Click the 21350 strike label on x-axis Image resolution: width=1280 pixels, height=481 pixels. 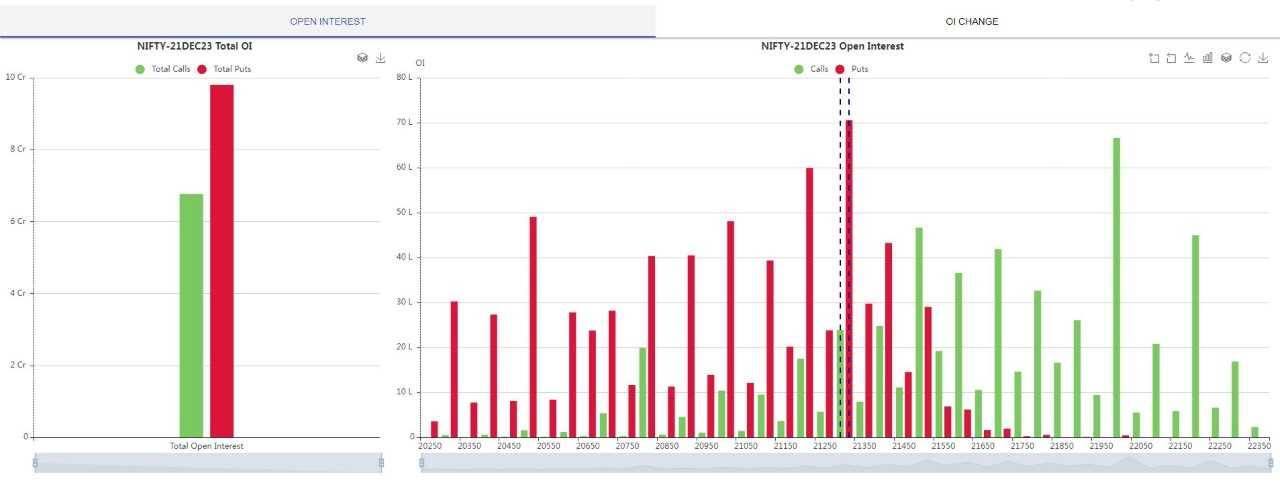(865, 446)
